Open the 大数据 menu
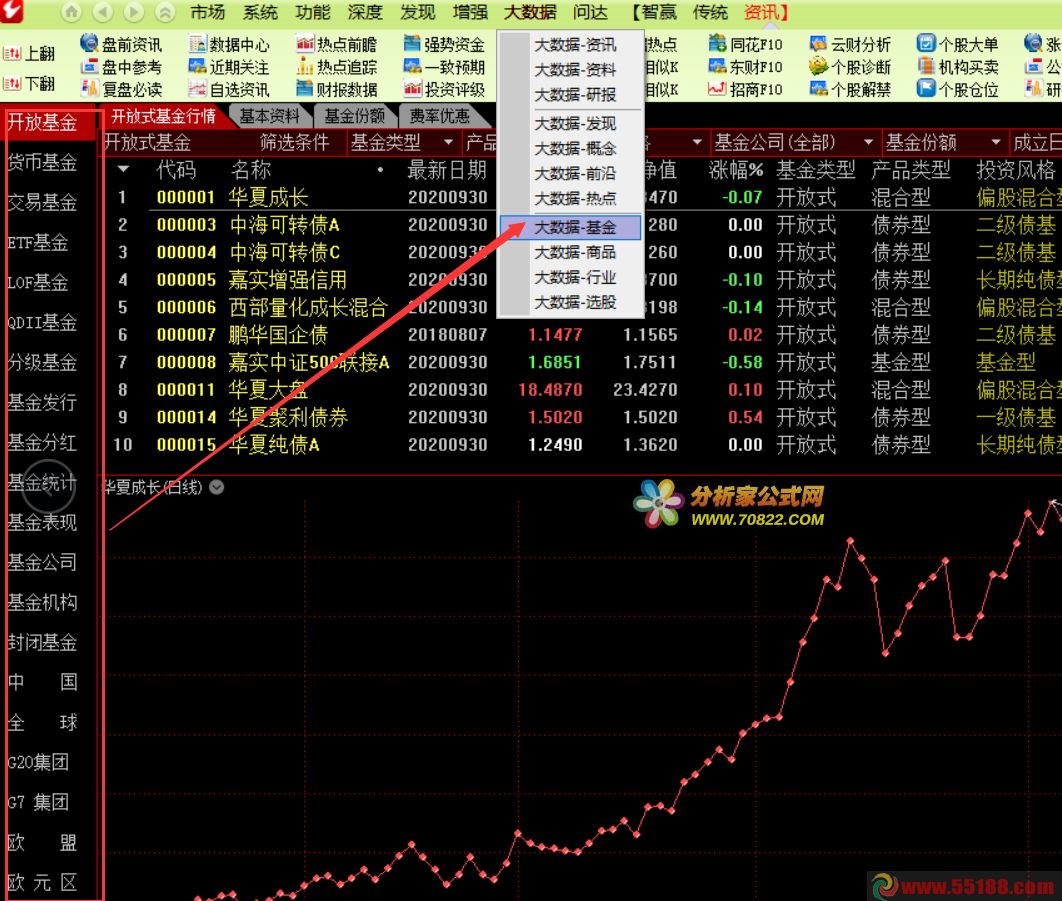This screenshot has width=1062, height=901. pyautogui.click(x=530, y=12)
